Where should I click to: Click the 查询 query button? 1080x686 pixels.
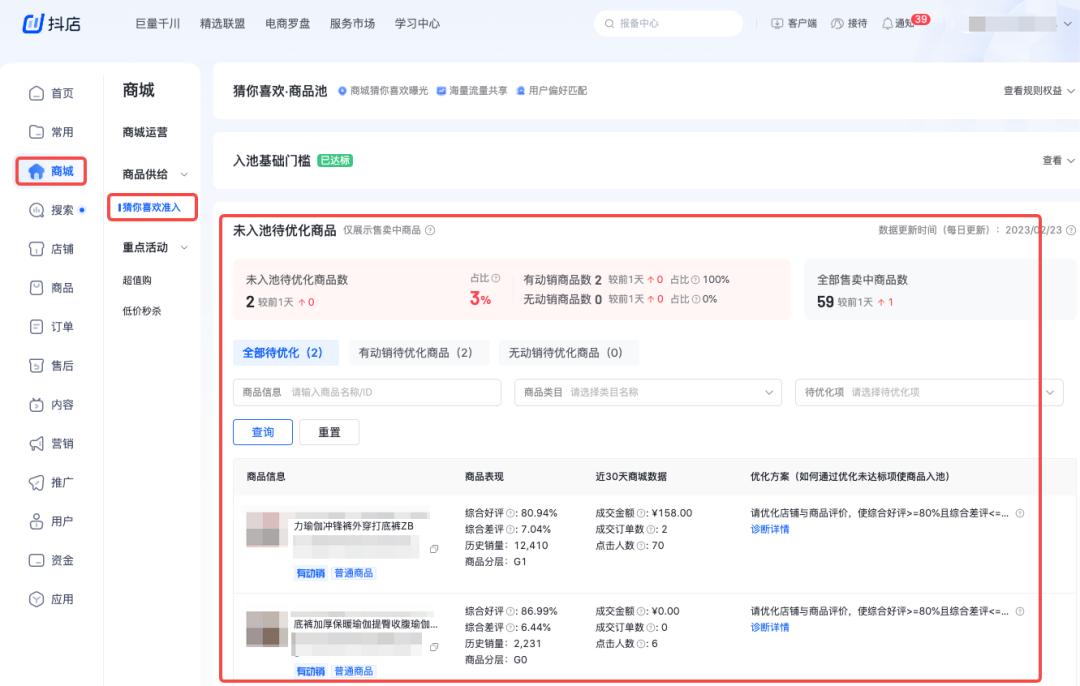[262, 432]
